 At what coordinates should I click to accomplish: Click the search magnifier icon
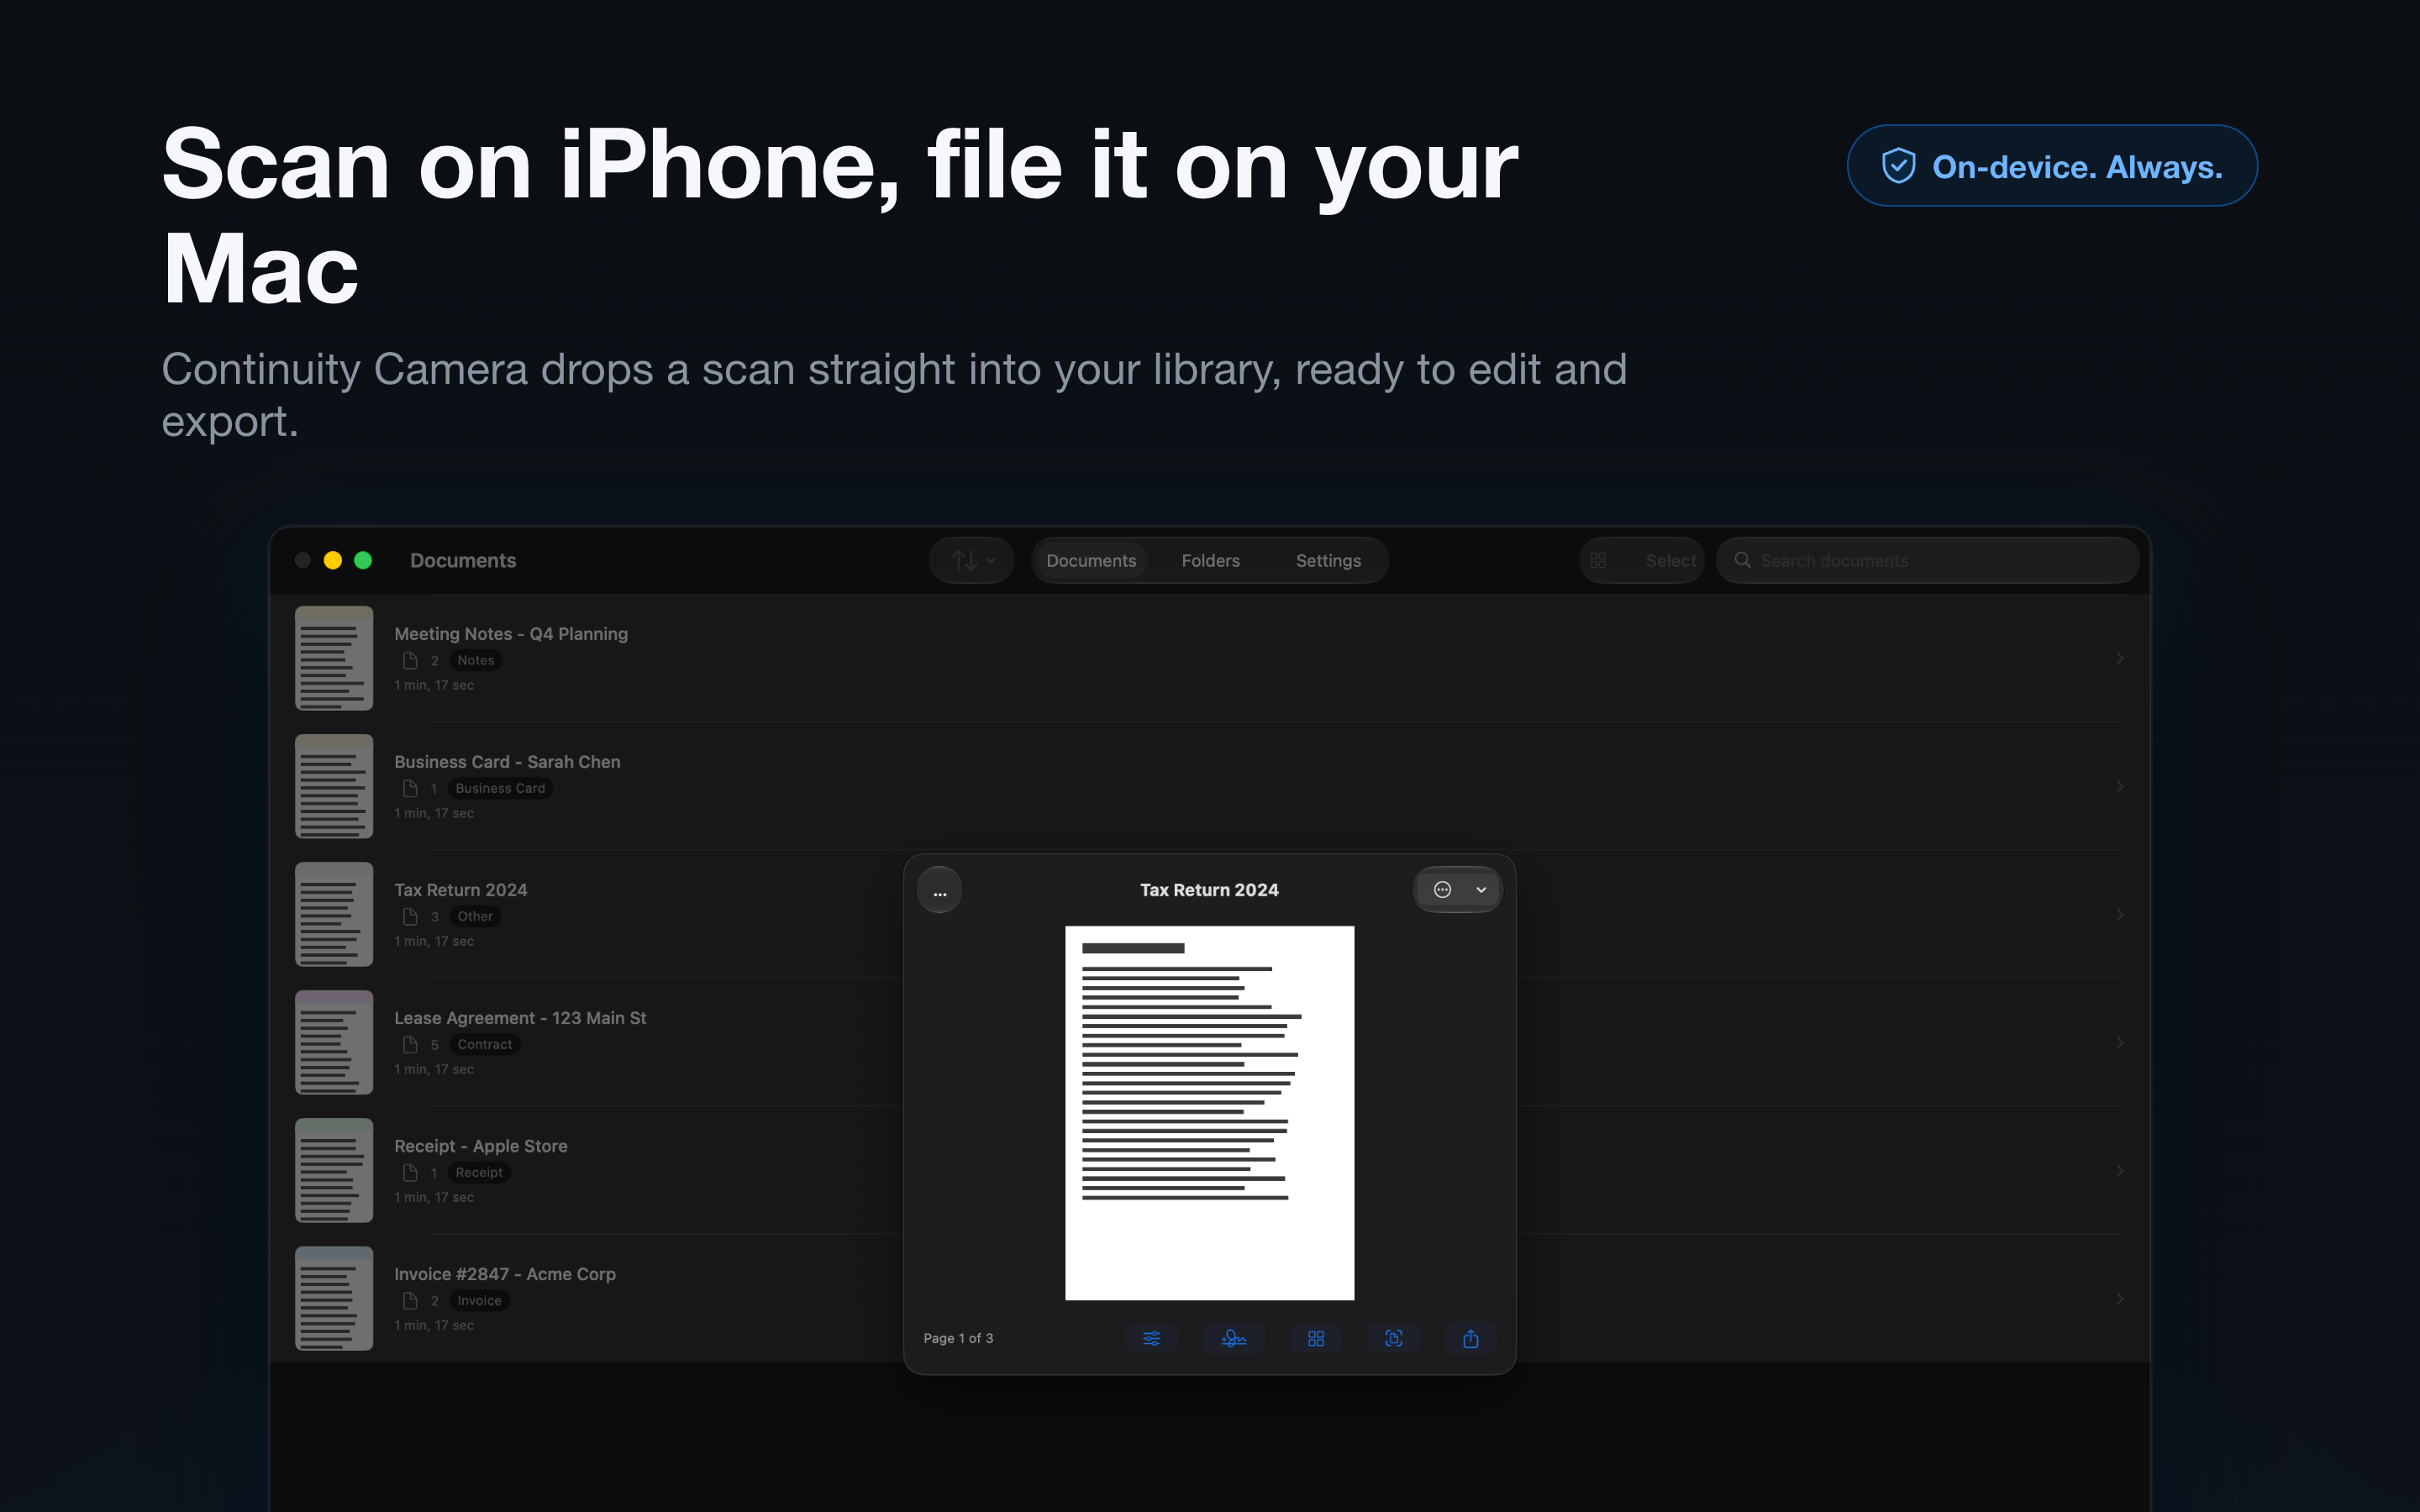click(x=1742, y=560)
